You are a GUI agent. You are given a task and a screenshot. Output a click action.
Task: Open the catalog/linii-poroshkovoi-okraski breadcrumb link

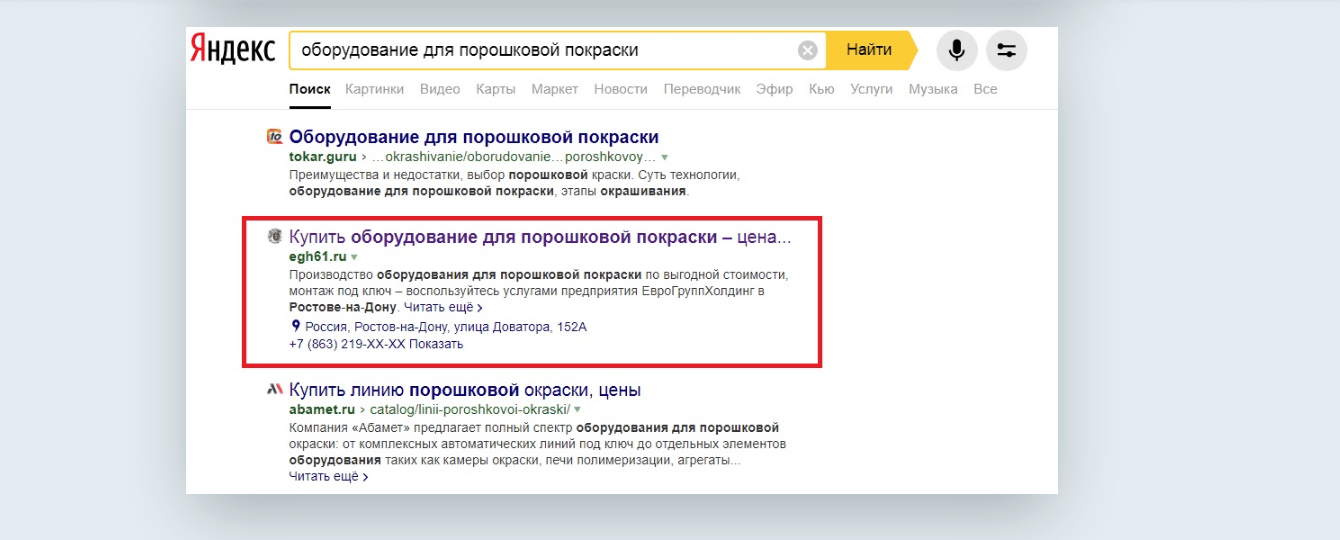point(470,410)
